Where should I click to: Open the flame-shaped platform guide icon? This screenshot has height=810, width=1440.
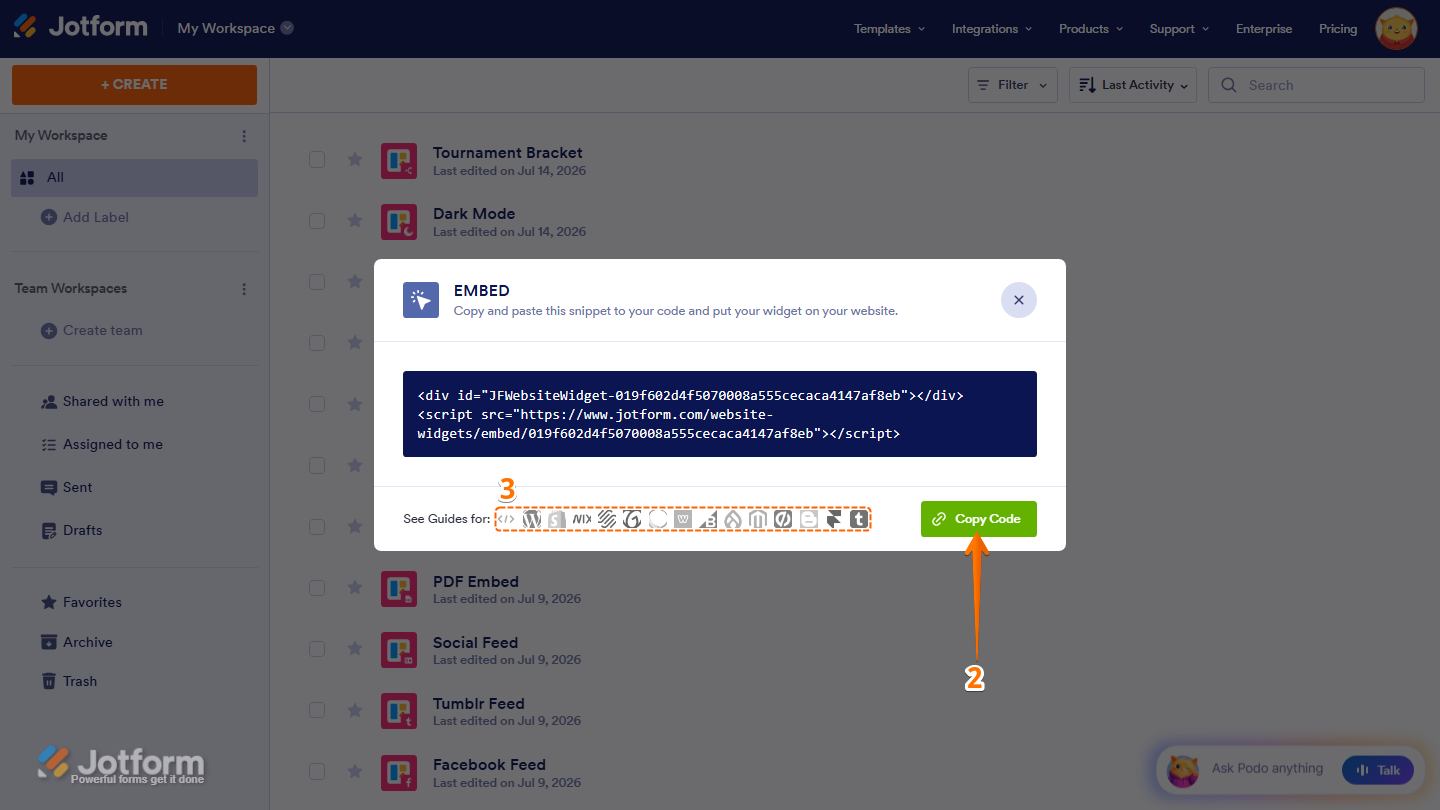(733, 519)
